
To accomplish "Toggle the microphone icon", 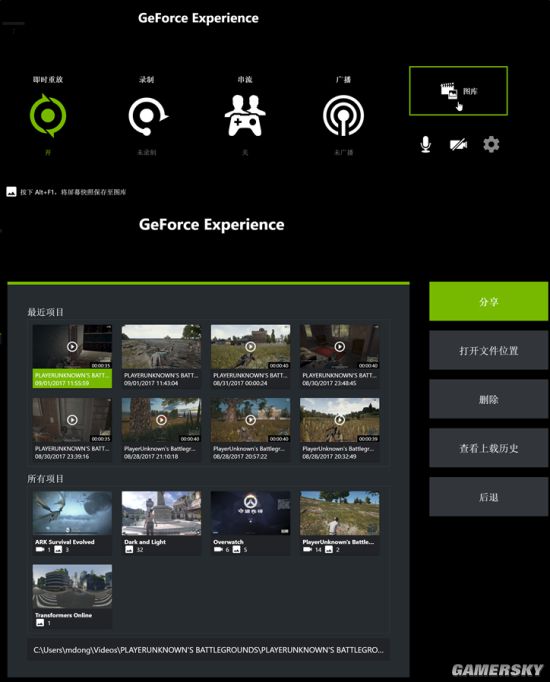I will pyautogui.click(x=426, y=144).
